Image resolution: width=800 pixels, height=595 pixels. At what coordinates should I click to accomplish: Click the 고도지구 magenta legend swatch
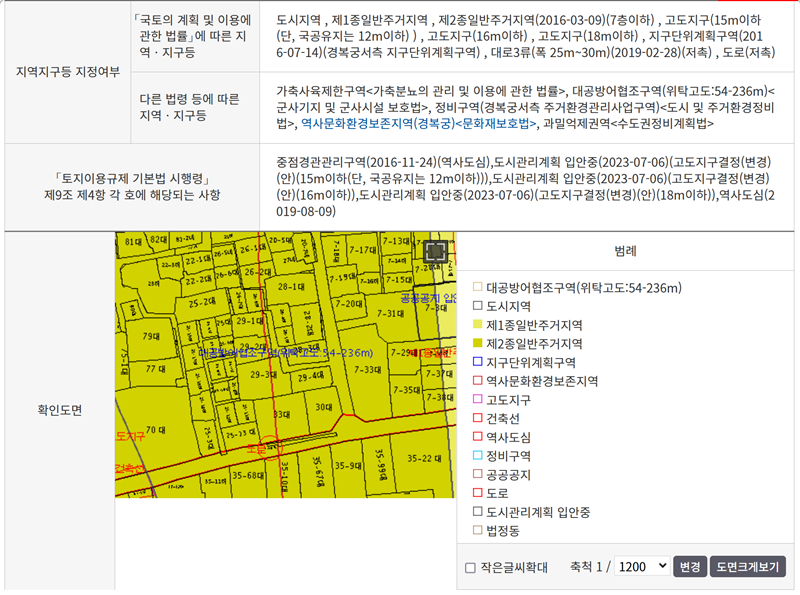coord(478,399)
